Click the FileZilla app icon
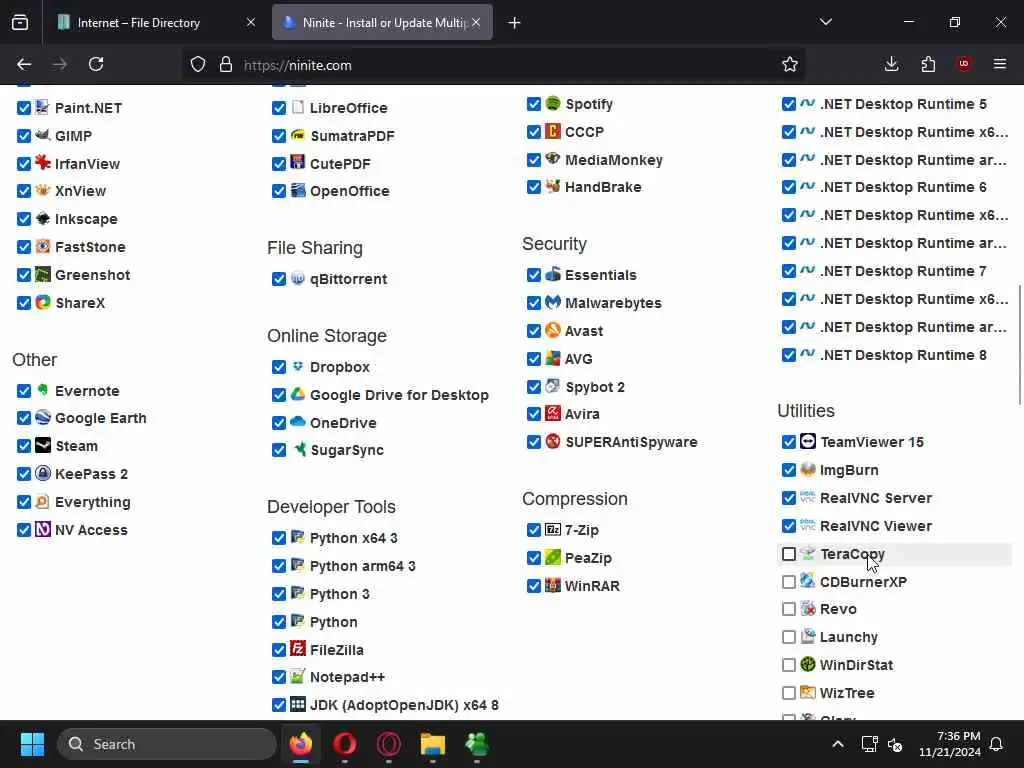The image size is (1024, 768). coord(298,649)
